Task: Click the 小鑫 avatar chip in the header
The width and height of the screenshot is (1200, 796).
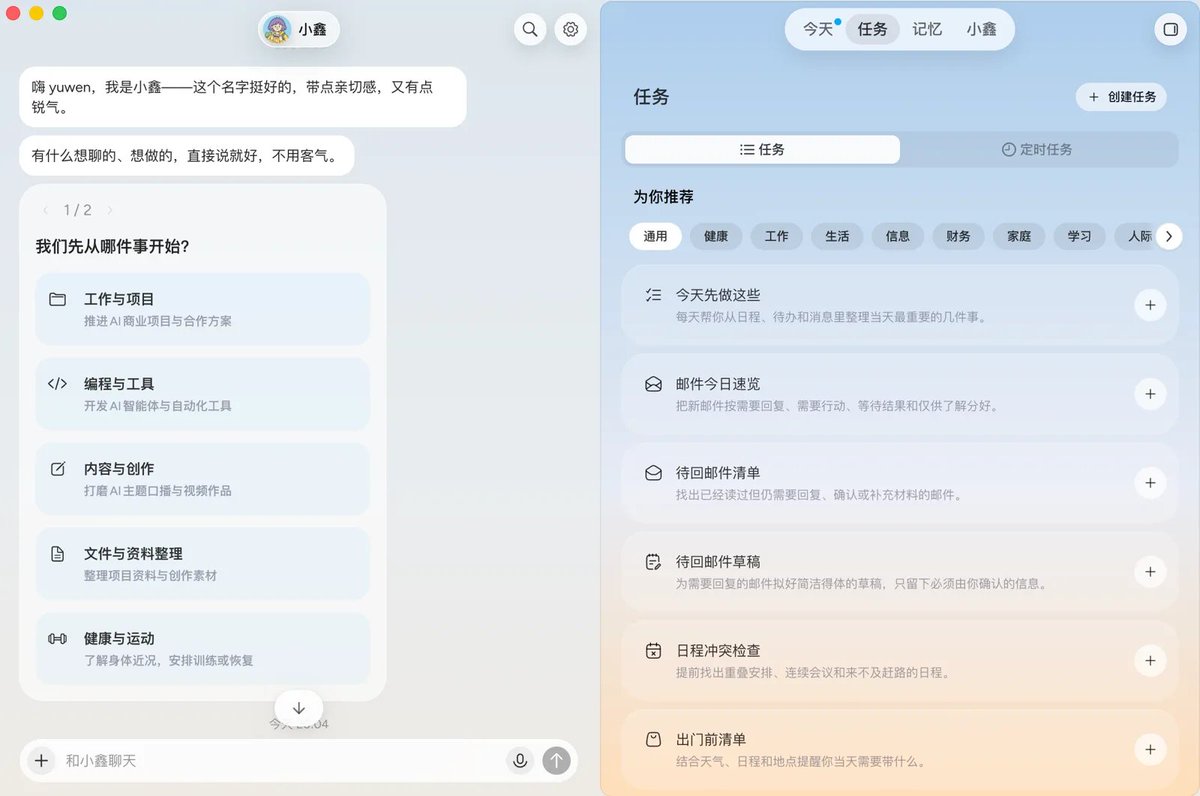Action: coord(299,30)
